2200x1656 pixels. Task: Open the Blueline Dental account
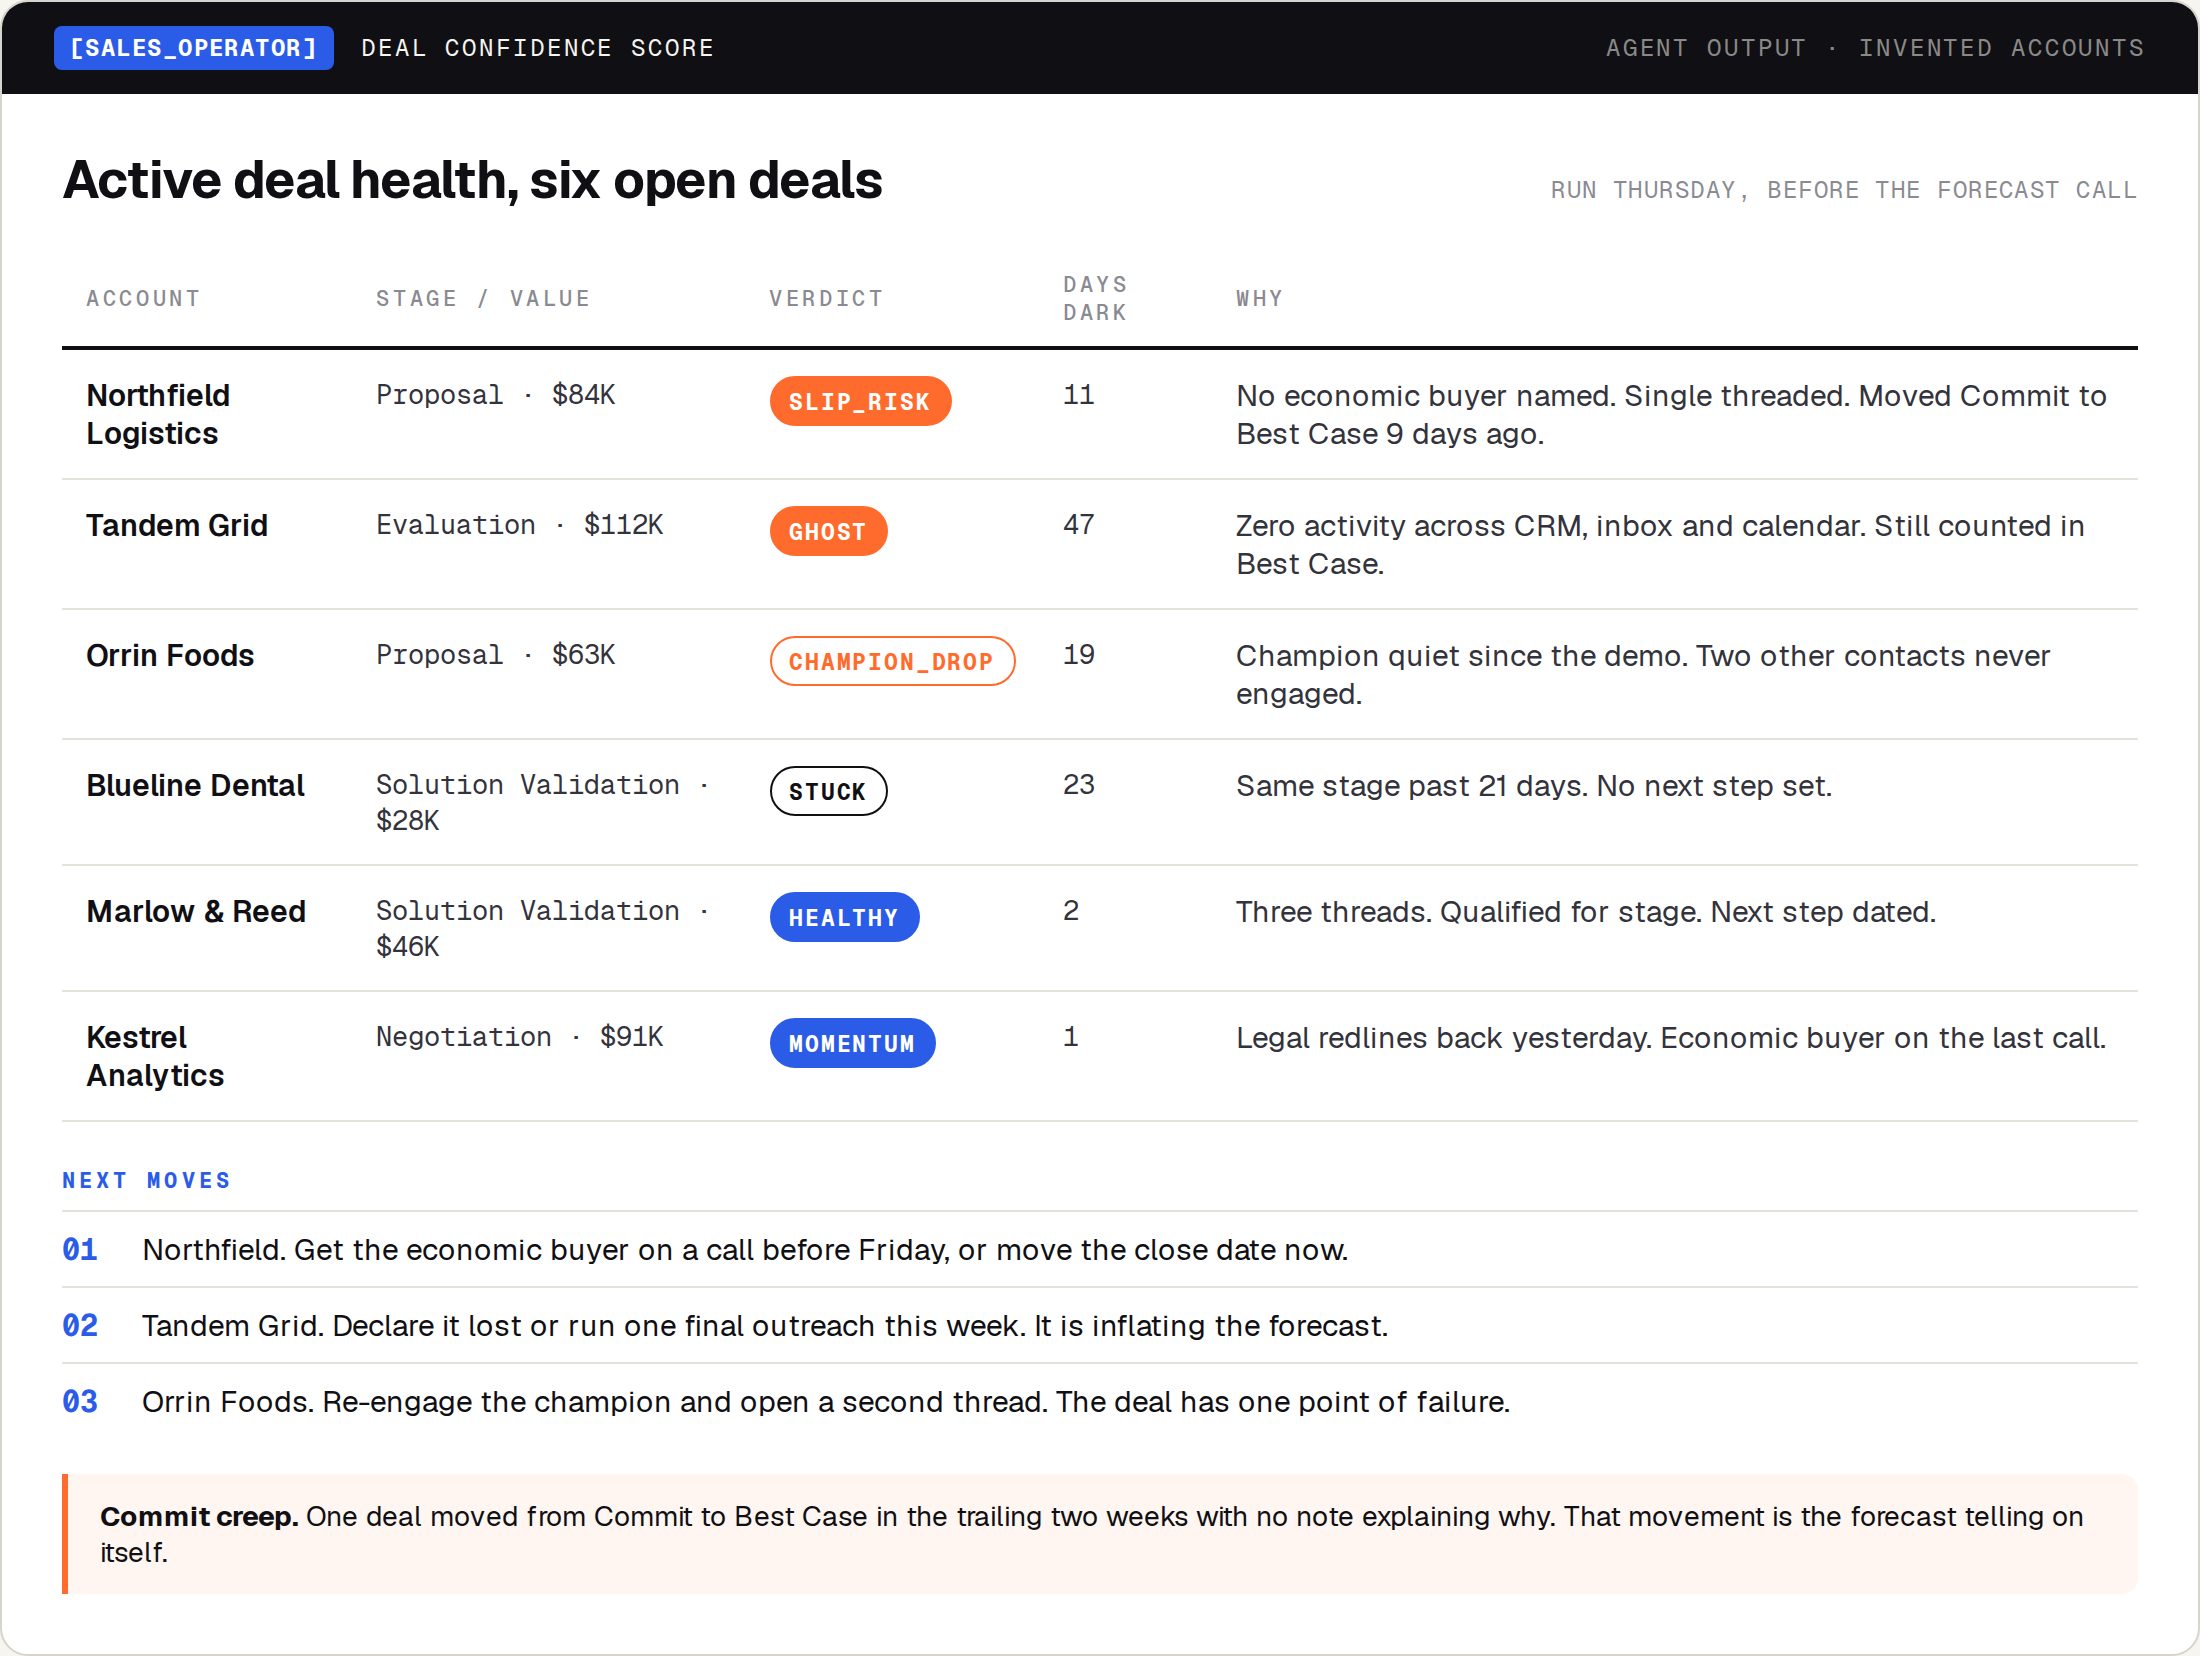point(195,785)
